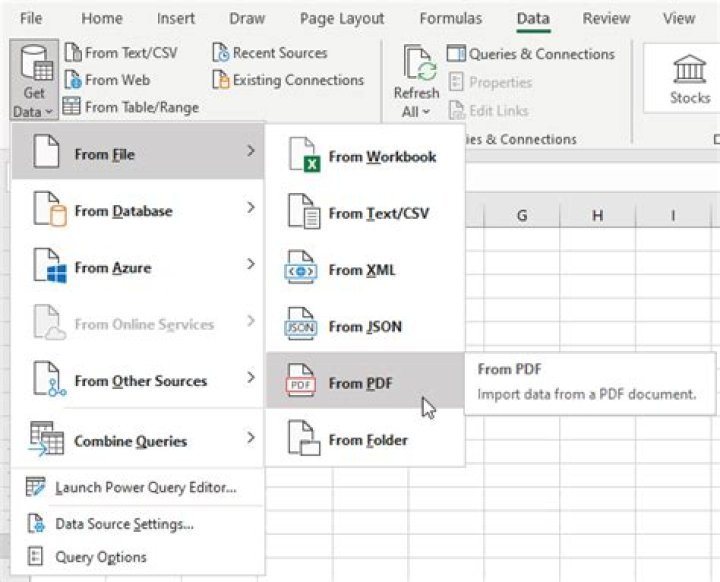Click the From Other Sources icon
This screenshot has height=582, width=720.
(x=50, y=379)
